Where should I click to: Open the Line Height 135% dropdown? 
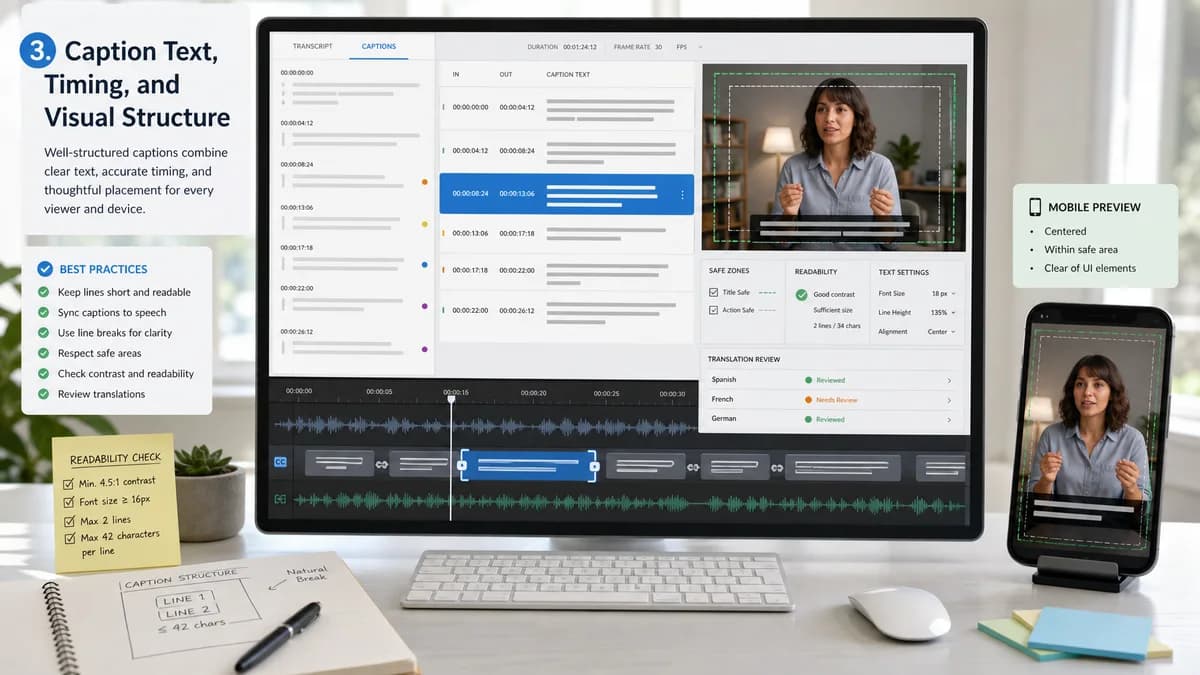(x=942, y=312)
